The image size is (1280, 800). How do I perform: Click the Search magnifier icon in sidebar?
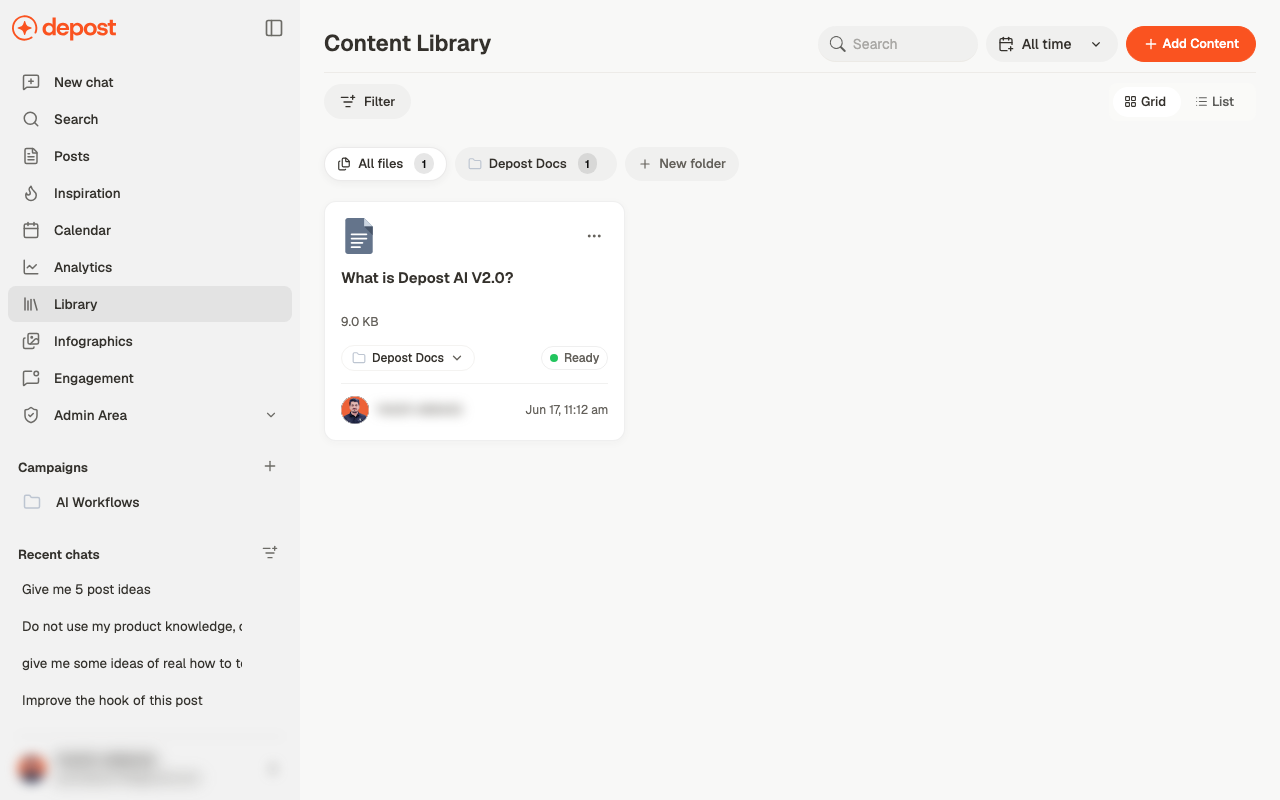(x=31, y=119)
